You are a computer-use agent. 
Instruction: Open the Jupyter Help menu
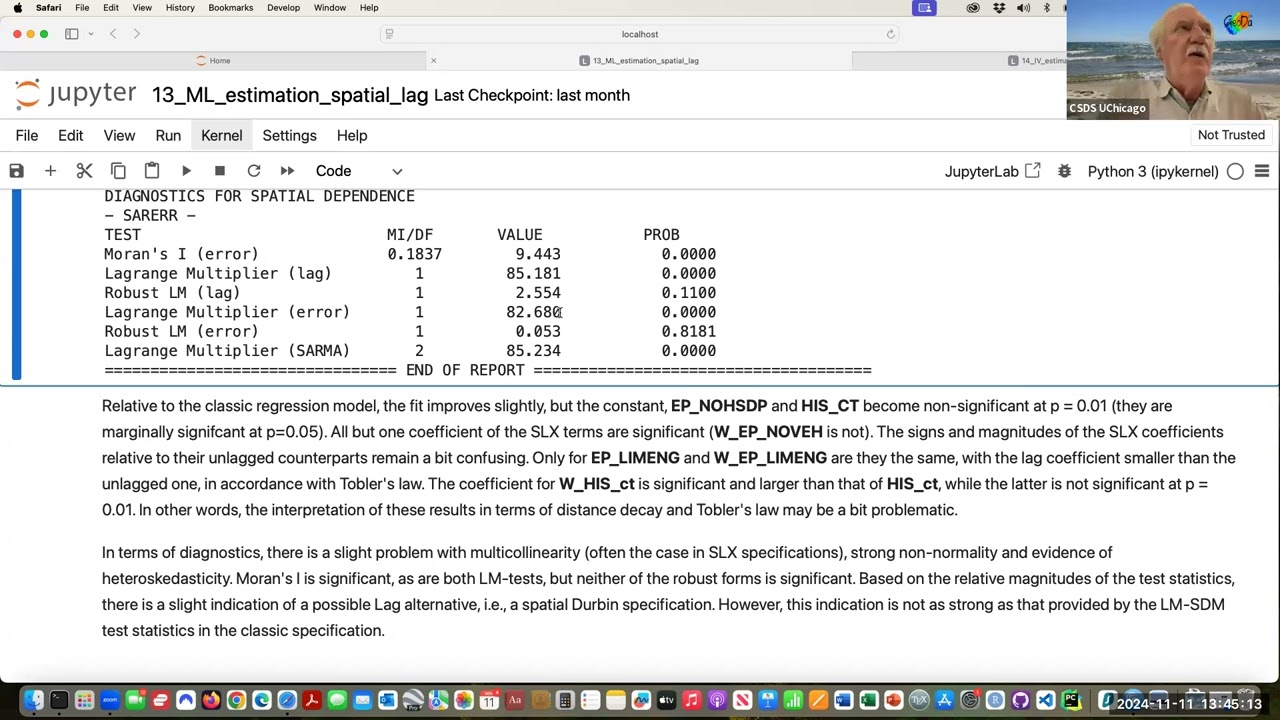tap(352, 135)
